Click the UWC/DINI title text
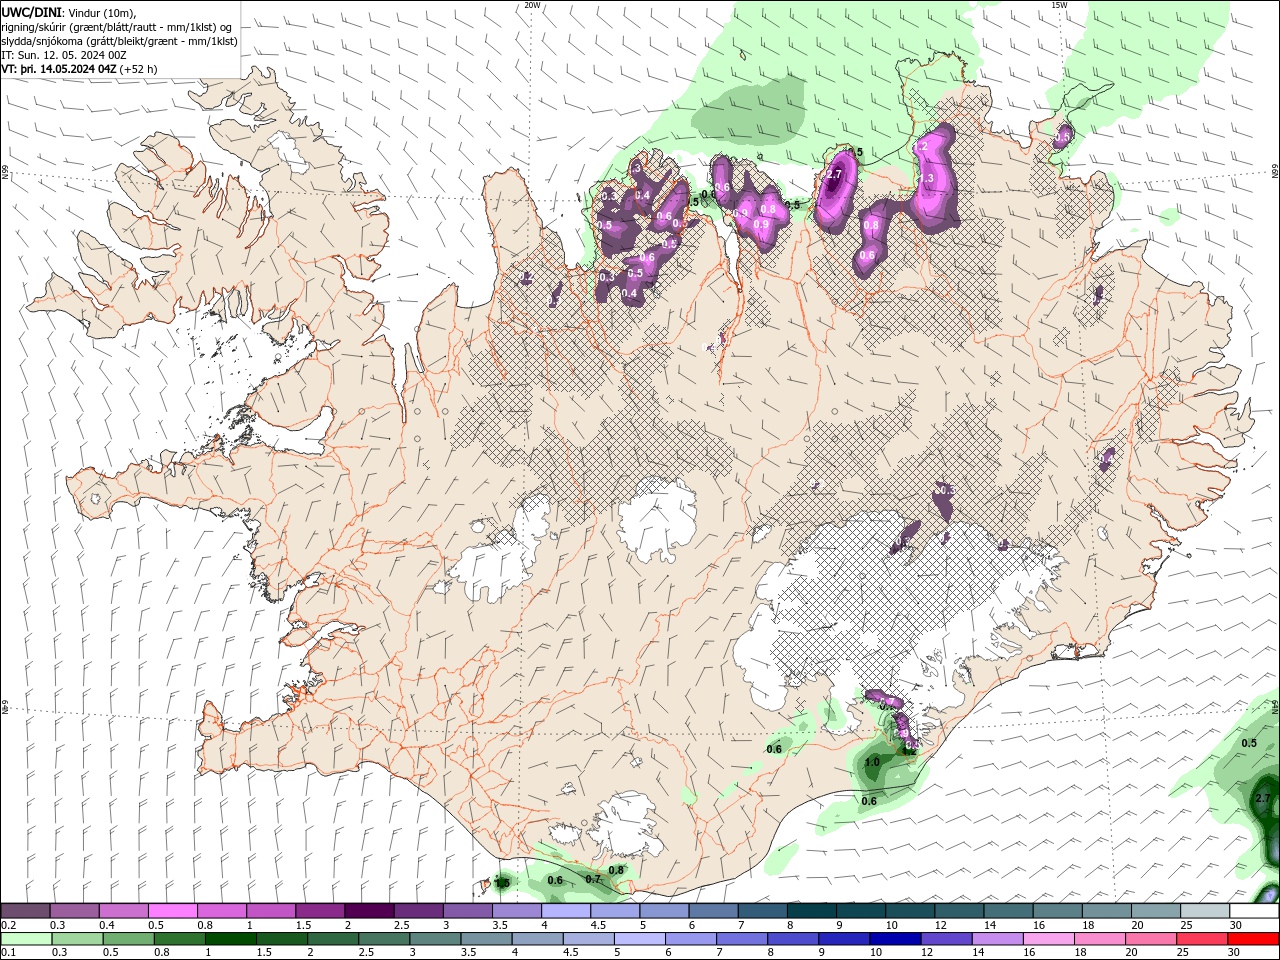 (x=32, y=12)
